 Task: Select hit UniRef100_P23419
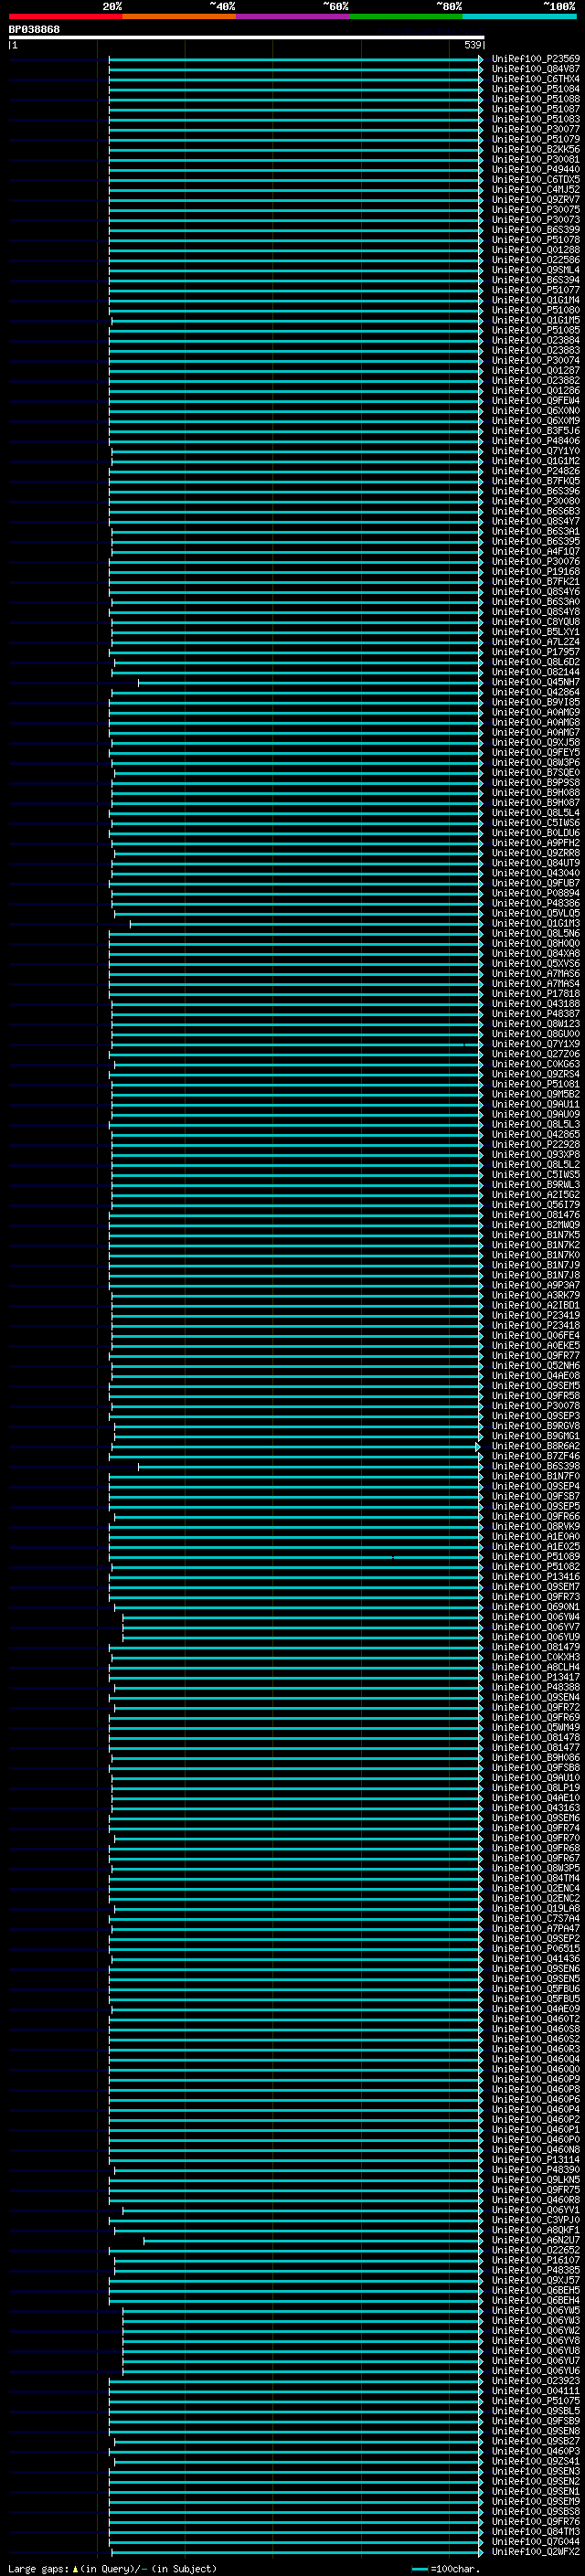click(536, 1315)
